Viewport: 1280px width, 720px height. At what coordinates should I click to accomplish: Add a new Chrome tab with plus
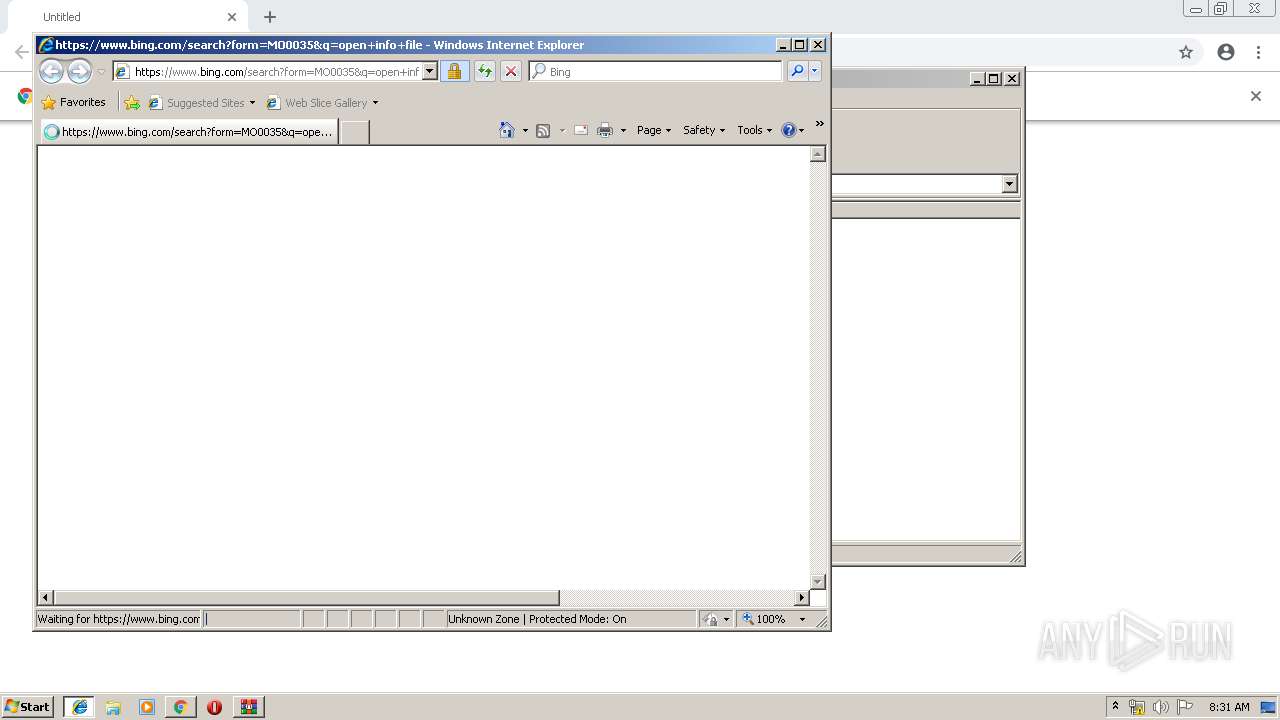(x=270, y=17)
